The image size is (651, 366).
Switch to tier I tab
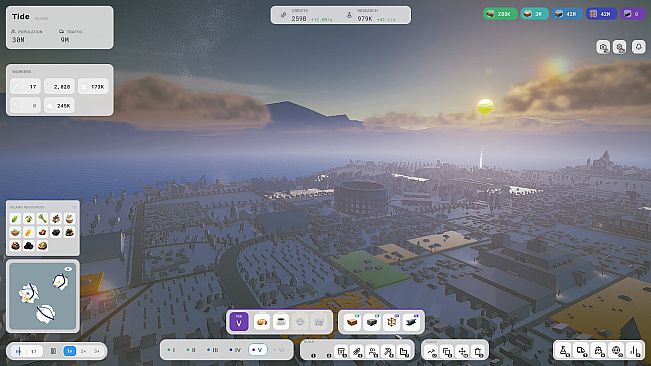pyautogui.click(x=171, y=350)
